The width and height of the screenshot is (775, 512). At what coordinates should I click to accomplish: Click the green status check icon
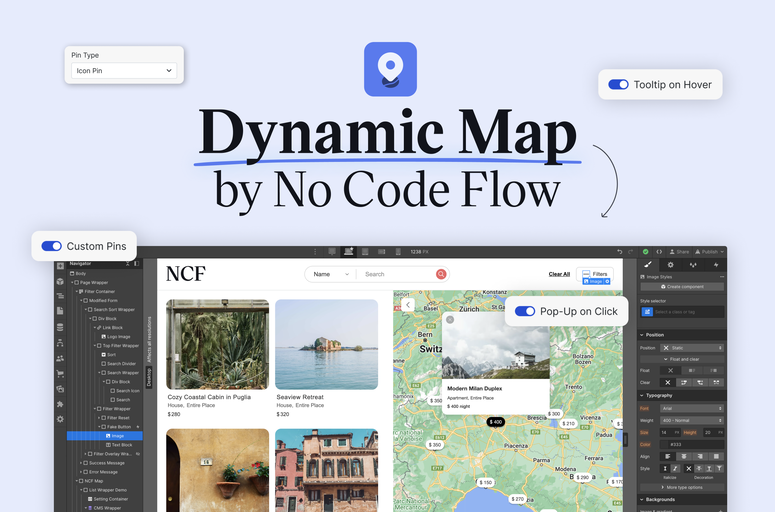[646, 252]
